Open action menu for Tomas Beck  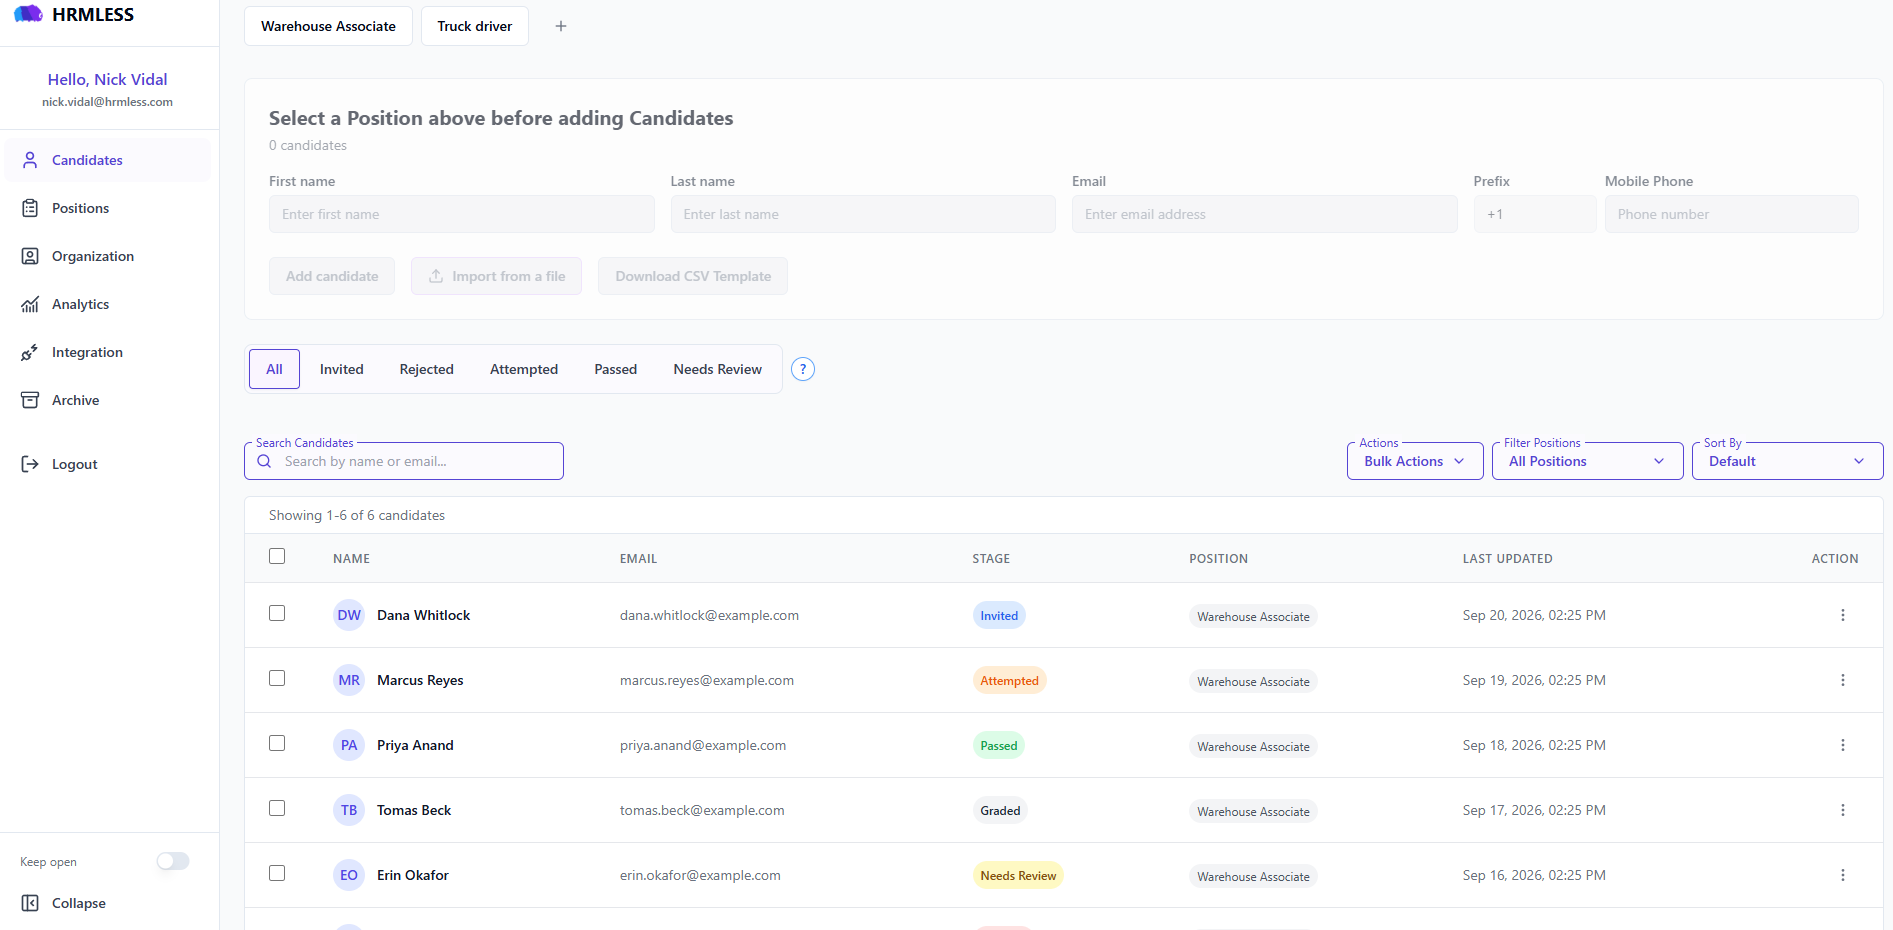tap(1843, 810)
